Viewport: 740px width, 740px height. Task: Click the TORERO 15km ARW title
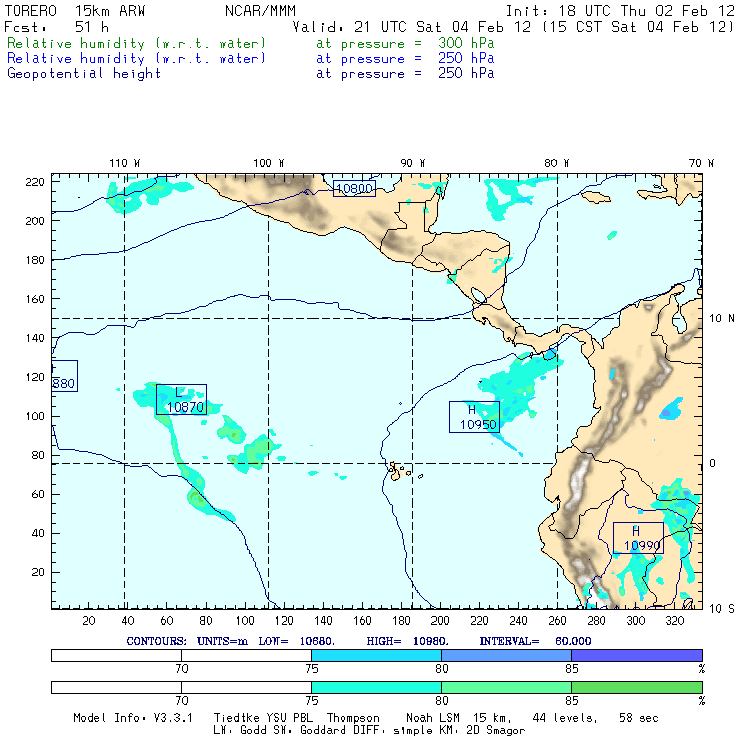(75, 10)
